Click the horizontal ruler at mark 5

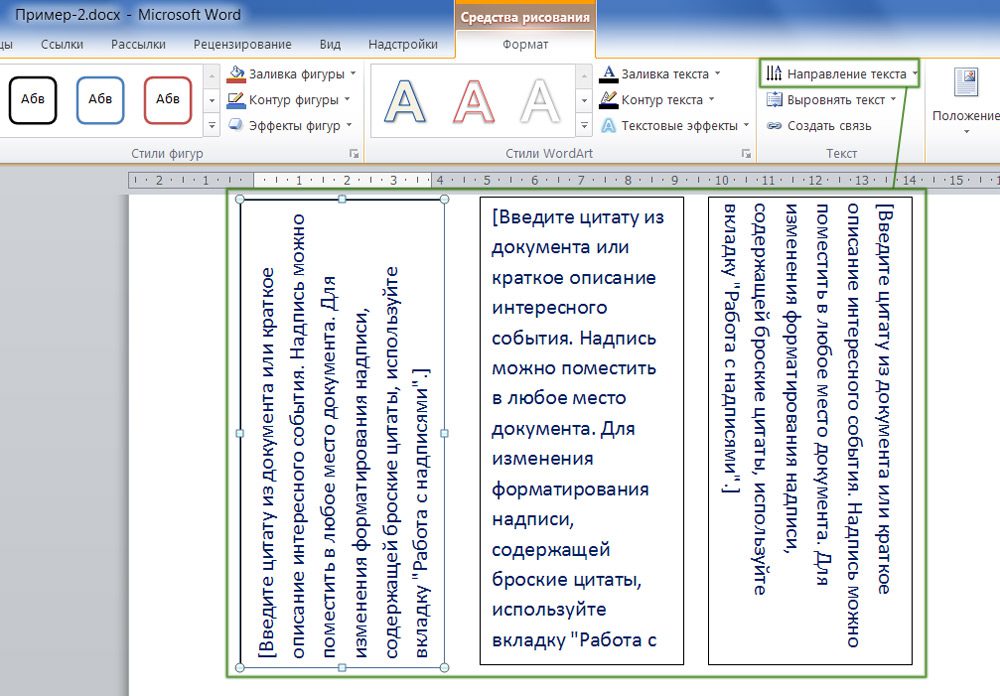click(487, 181)
